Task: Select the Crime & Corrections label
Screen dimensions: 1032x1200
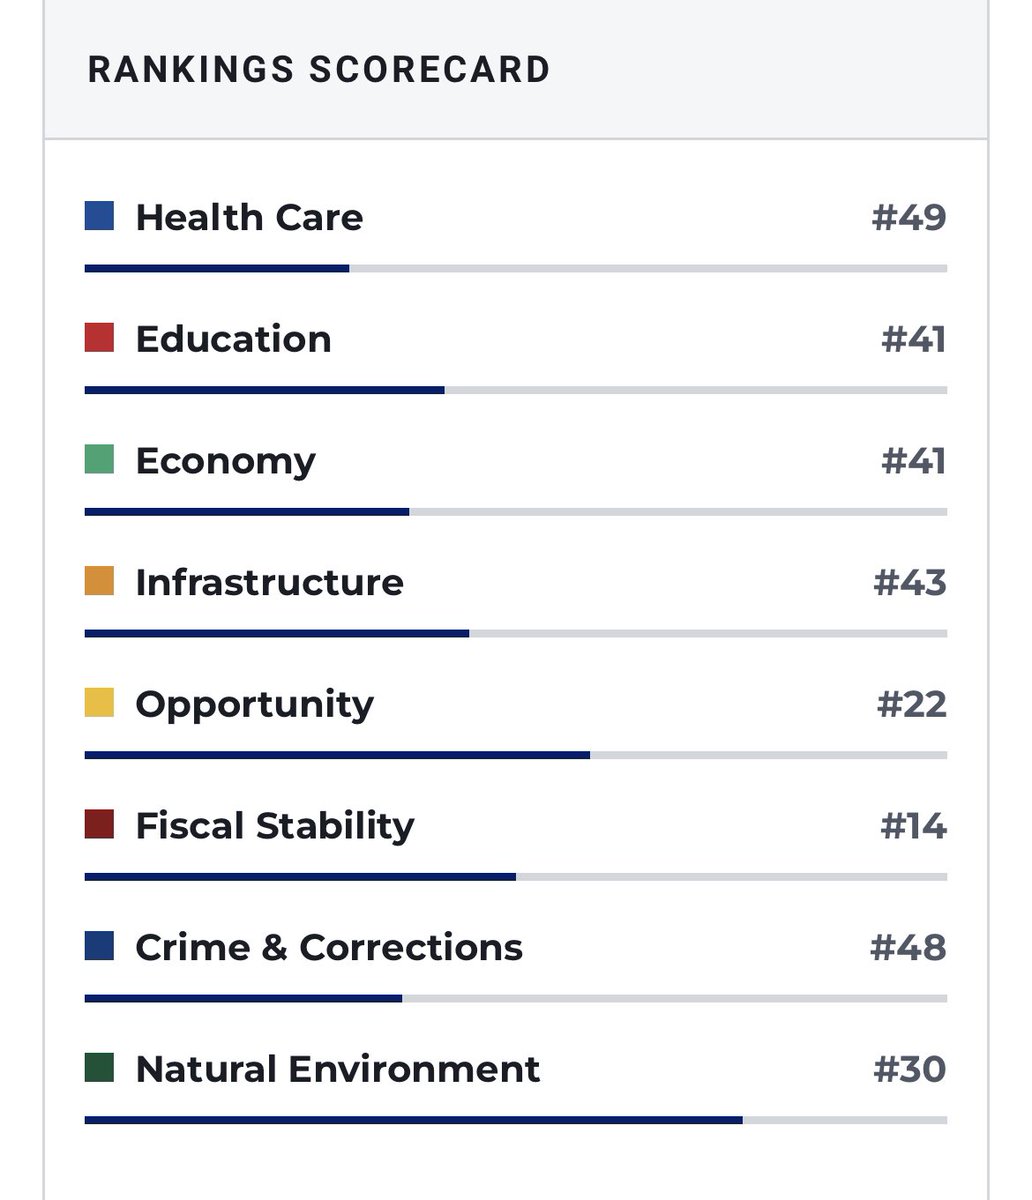Action: pos(329,947)
